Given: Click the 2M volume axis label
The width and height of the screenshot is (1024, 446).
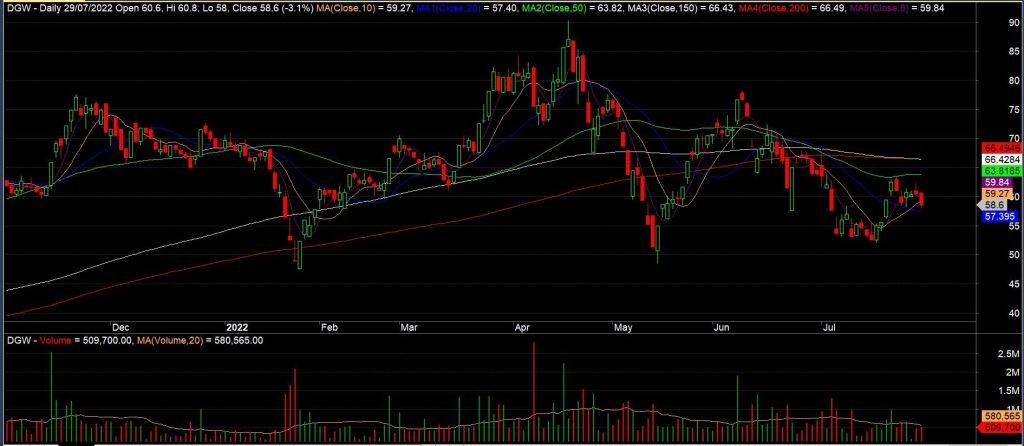Looking at the screenshot, I should tap(1014, 372).
